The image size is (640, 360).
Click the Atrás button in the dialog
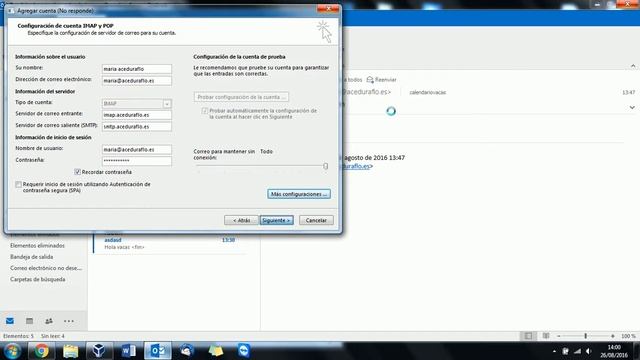(241, 220)
